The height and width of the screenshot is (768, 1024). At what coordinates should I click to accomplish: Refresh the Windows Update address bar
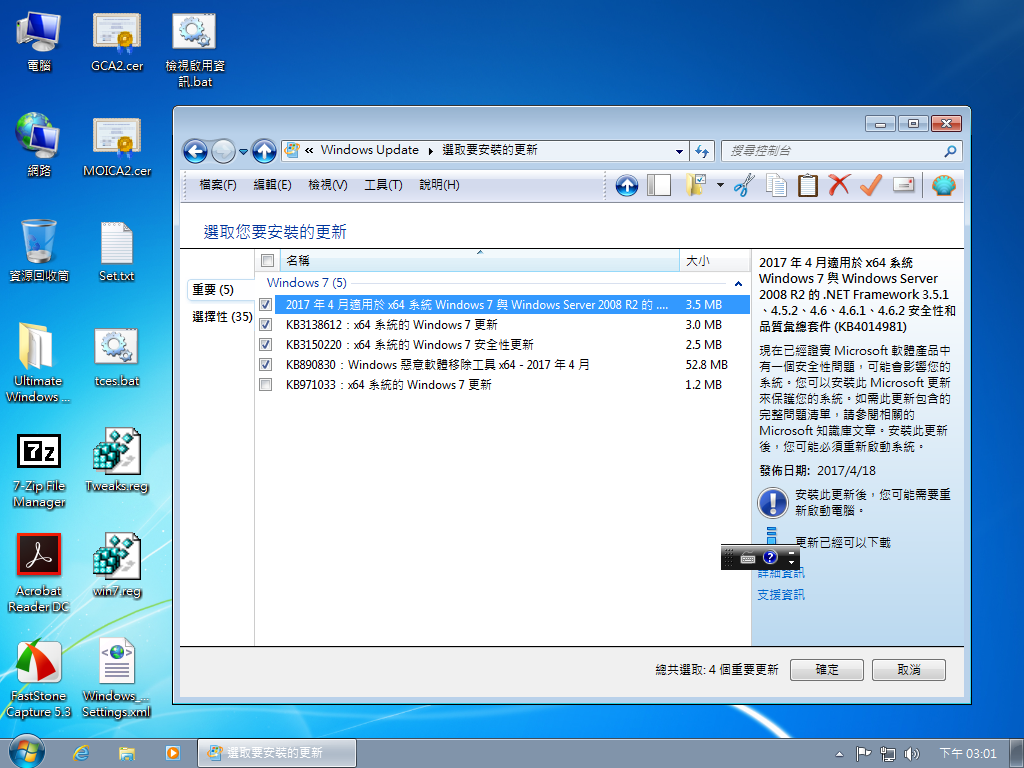702,151
